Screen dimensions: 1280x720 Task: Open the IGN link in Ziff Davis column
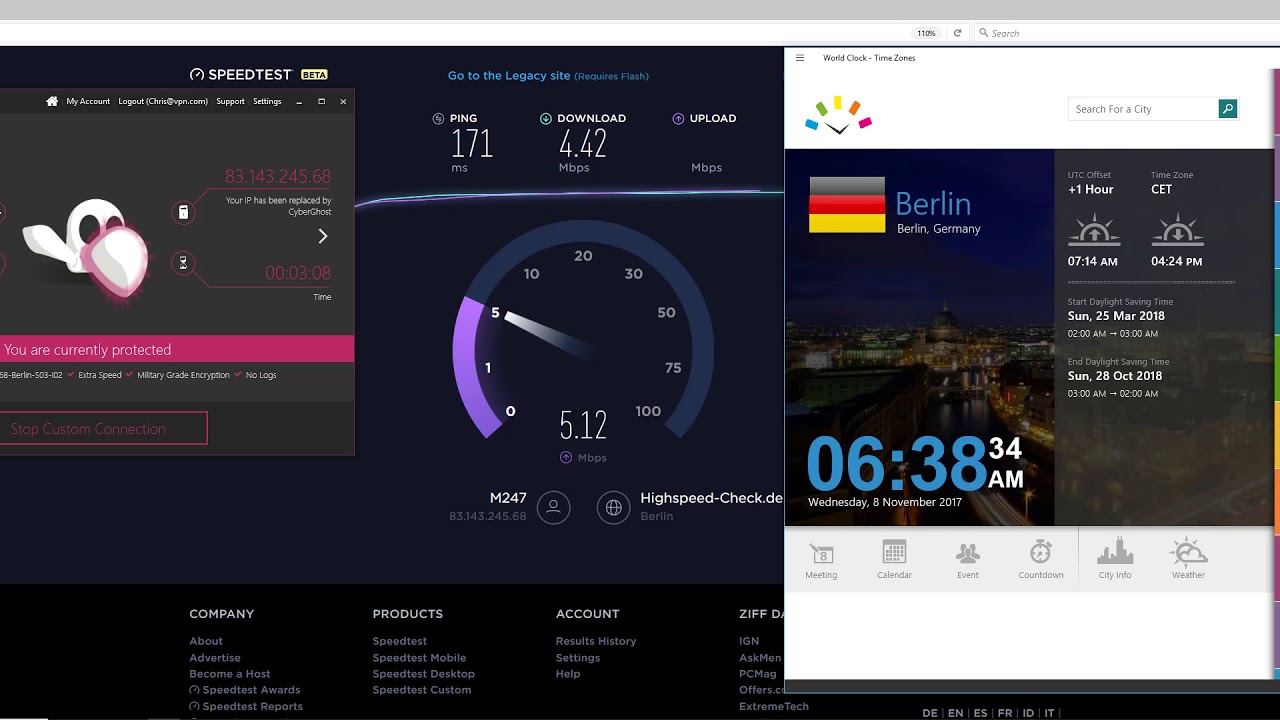[749, 641]
